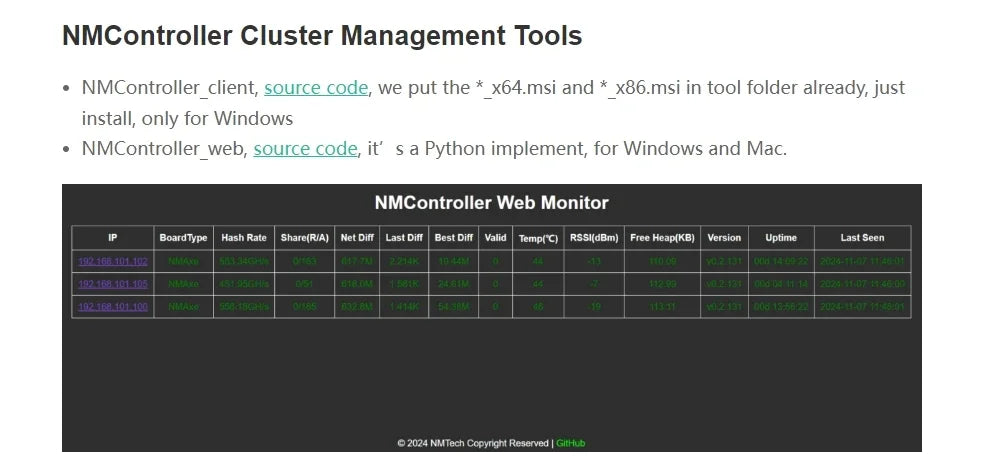This screenshot has width=983, height=475.
Task: Click Temp value 46
Action: (x=539, y=307)
